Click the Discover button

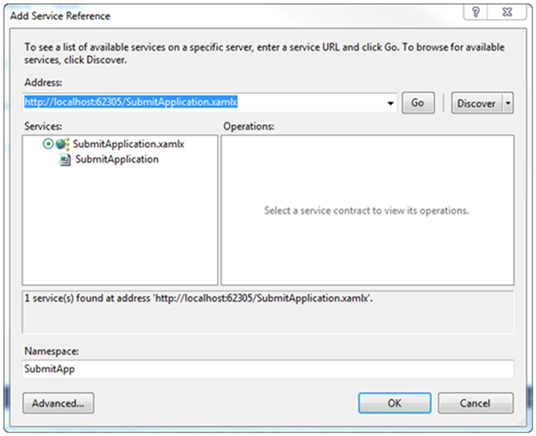click(477, 103)
